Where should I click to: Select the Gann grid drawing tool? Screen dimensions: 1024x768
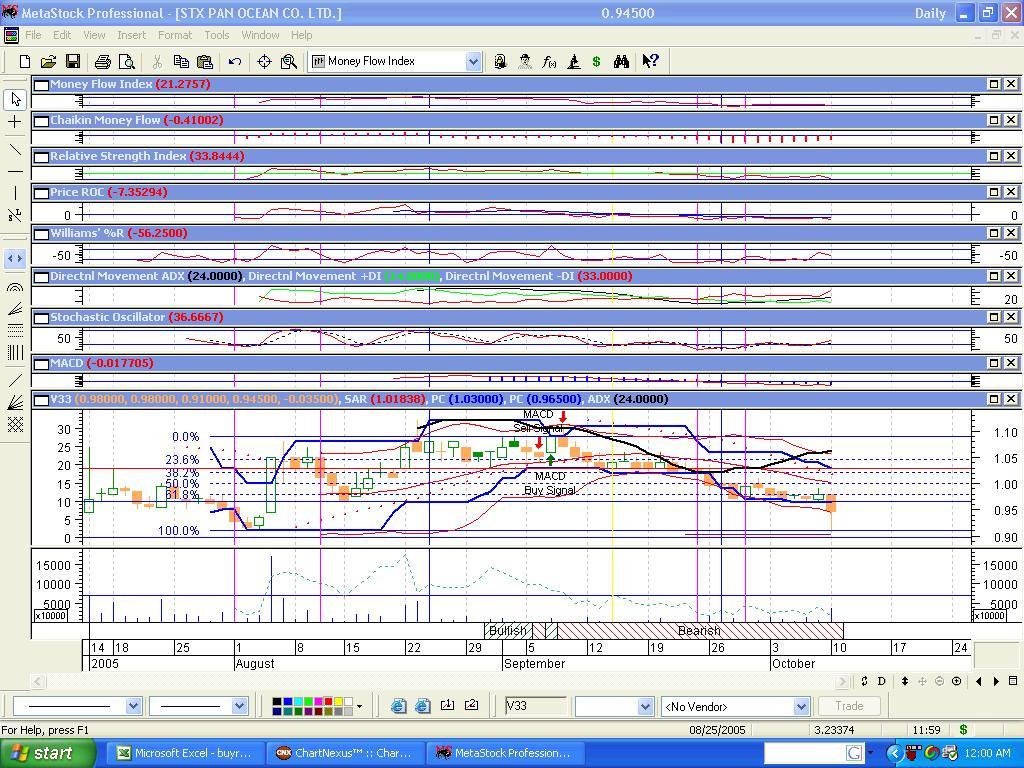(15, 424)
